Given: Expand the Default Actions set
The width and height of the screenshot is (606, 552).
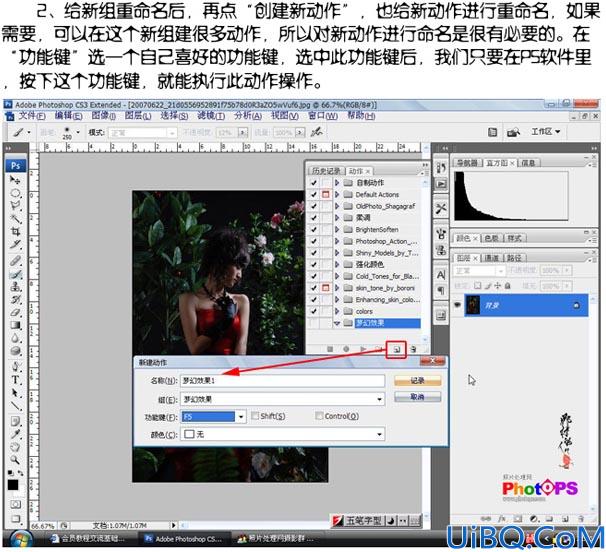Looking at the screenshot, I should coord(337,194).
